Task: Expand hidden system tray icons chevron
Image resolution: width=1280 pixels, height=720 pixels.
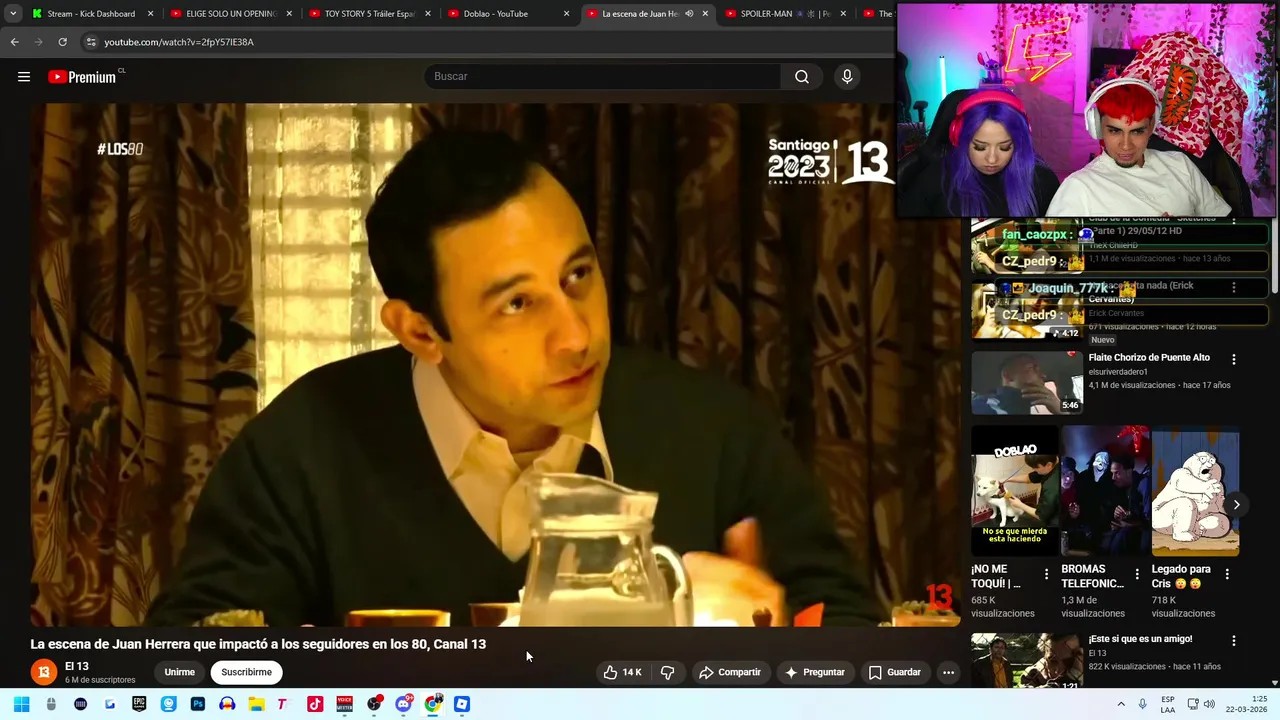Action: pos(1121,704)
